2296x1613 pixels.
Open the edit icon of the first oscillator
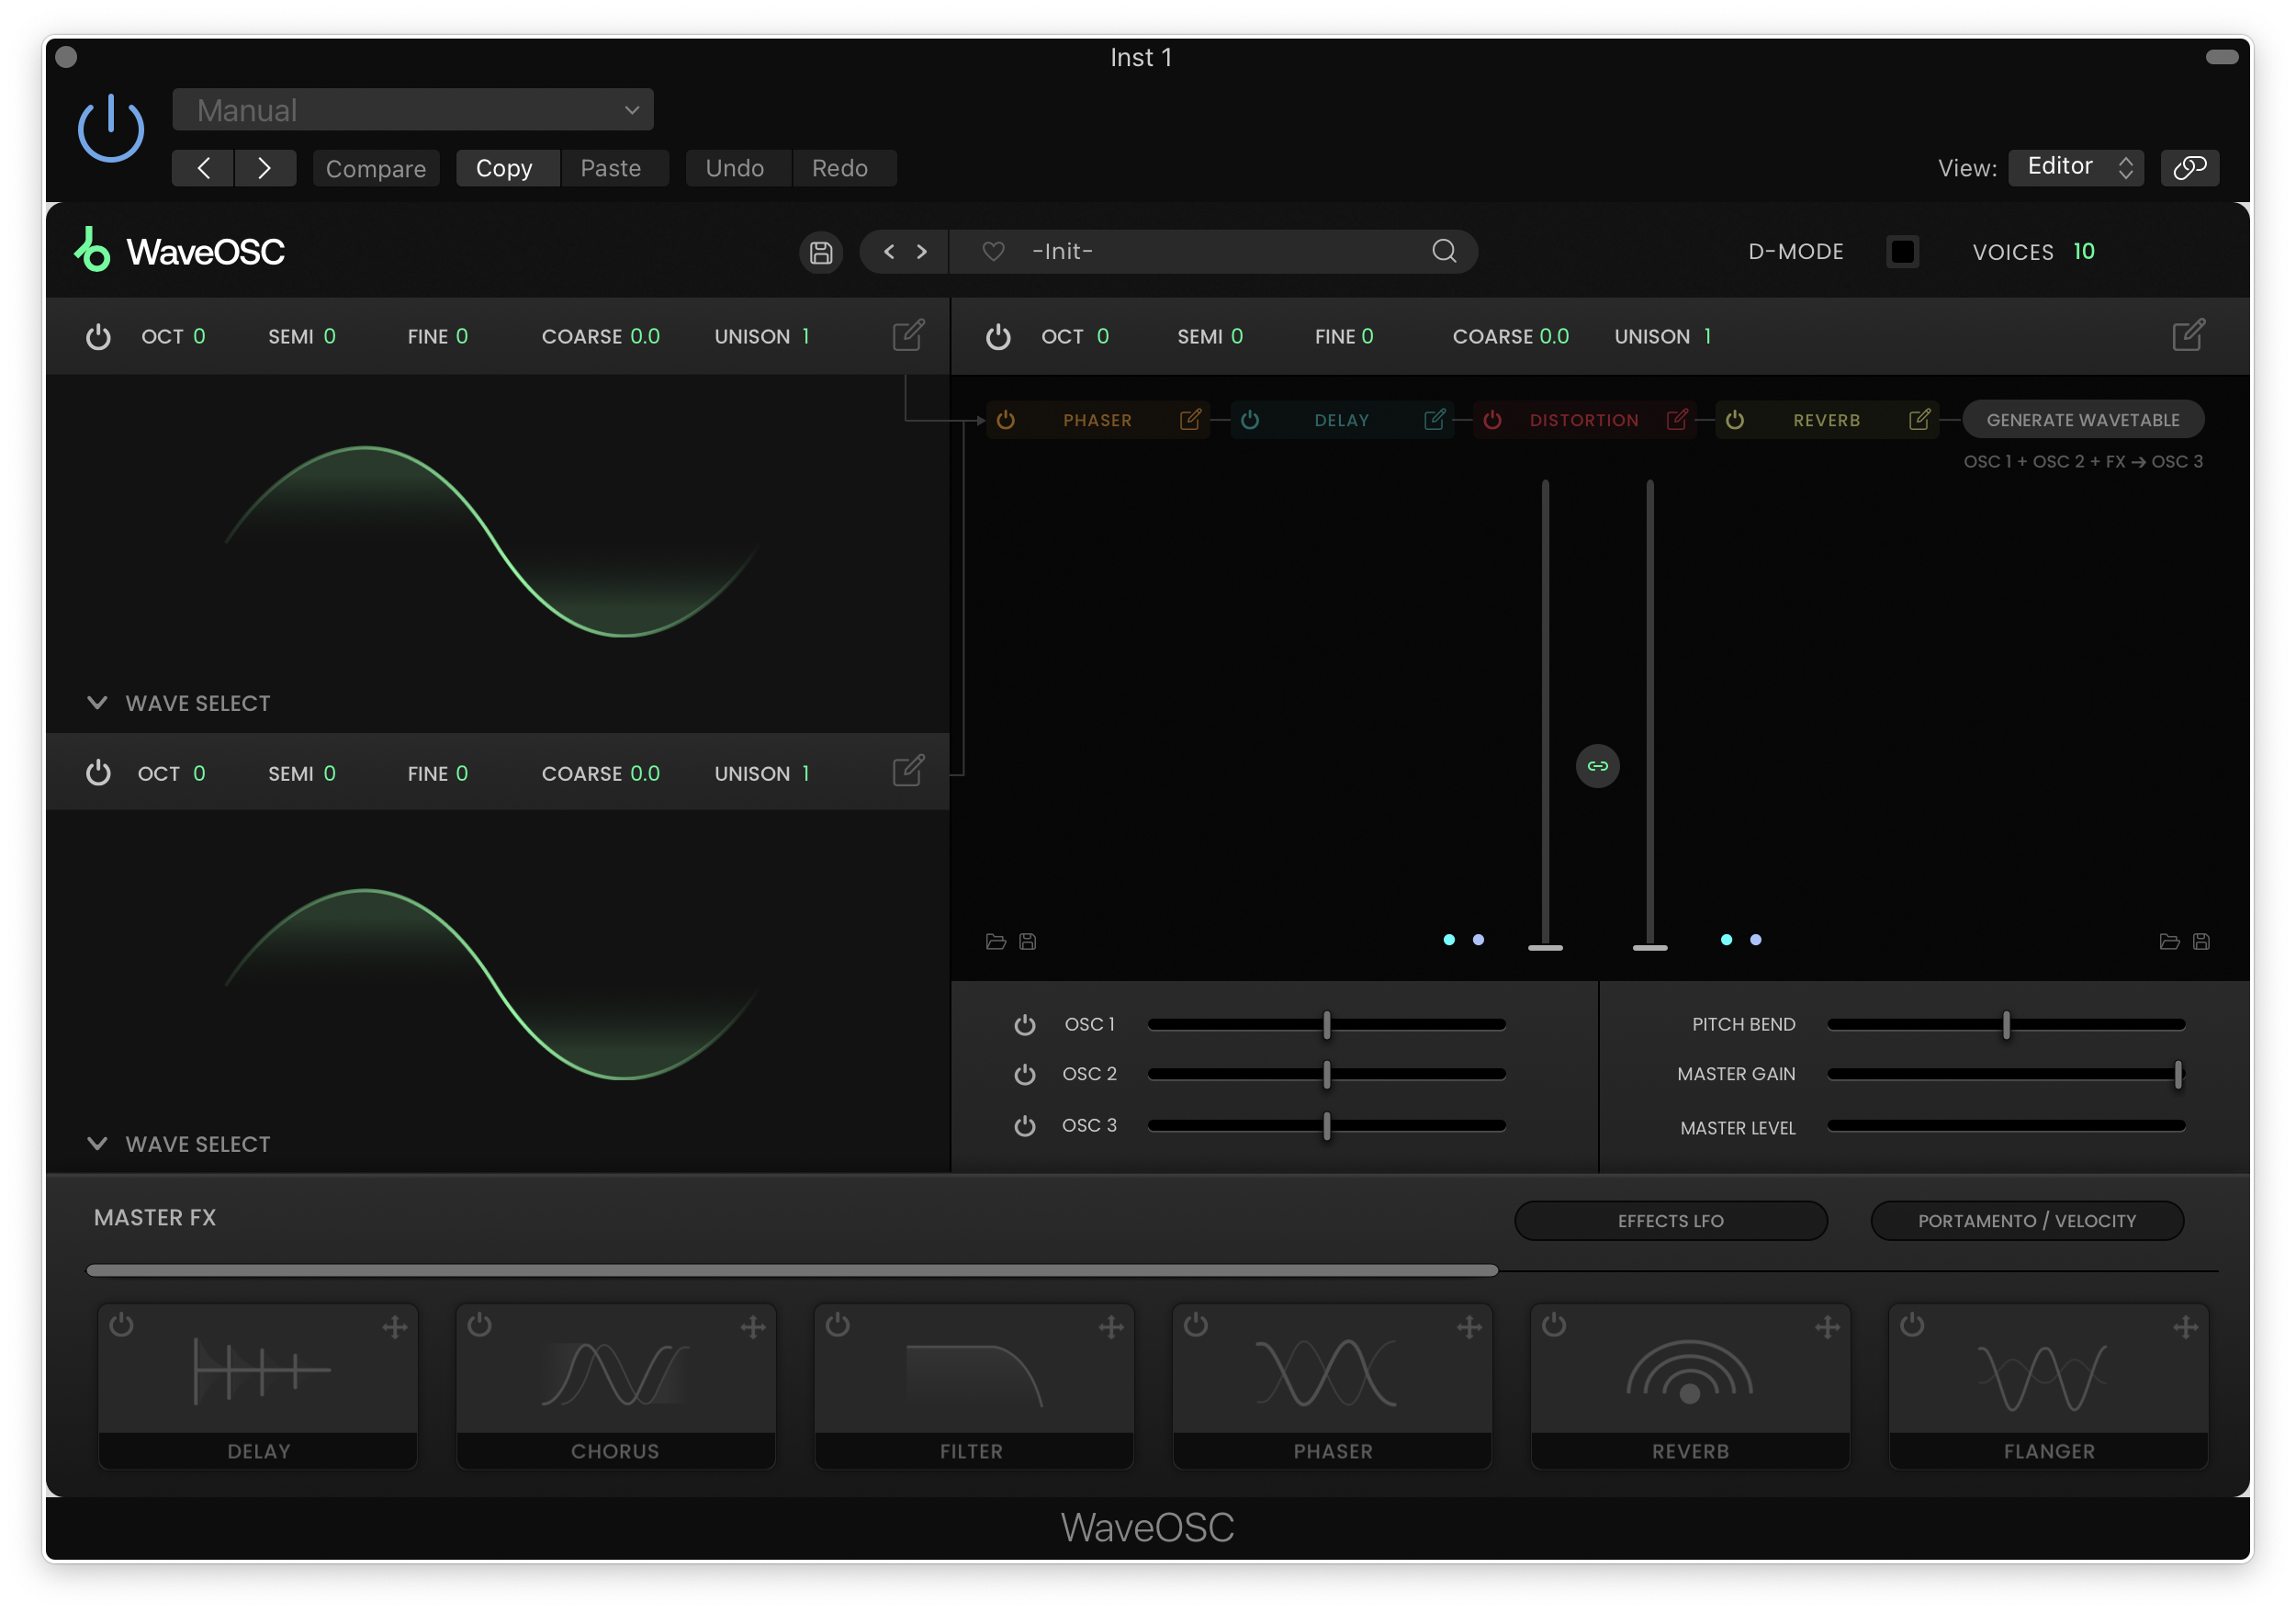(x=907, y=335)
